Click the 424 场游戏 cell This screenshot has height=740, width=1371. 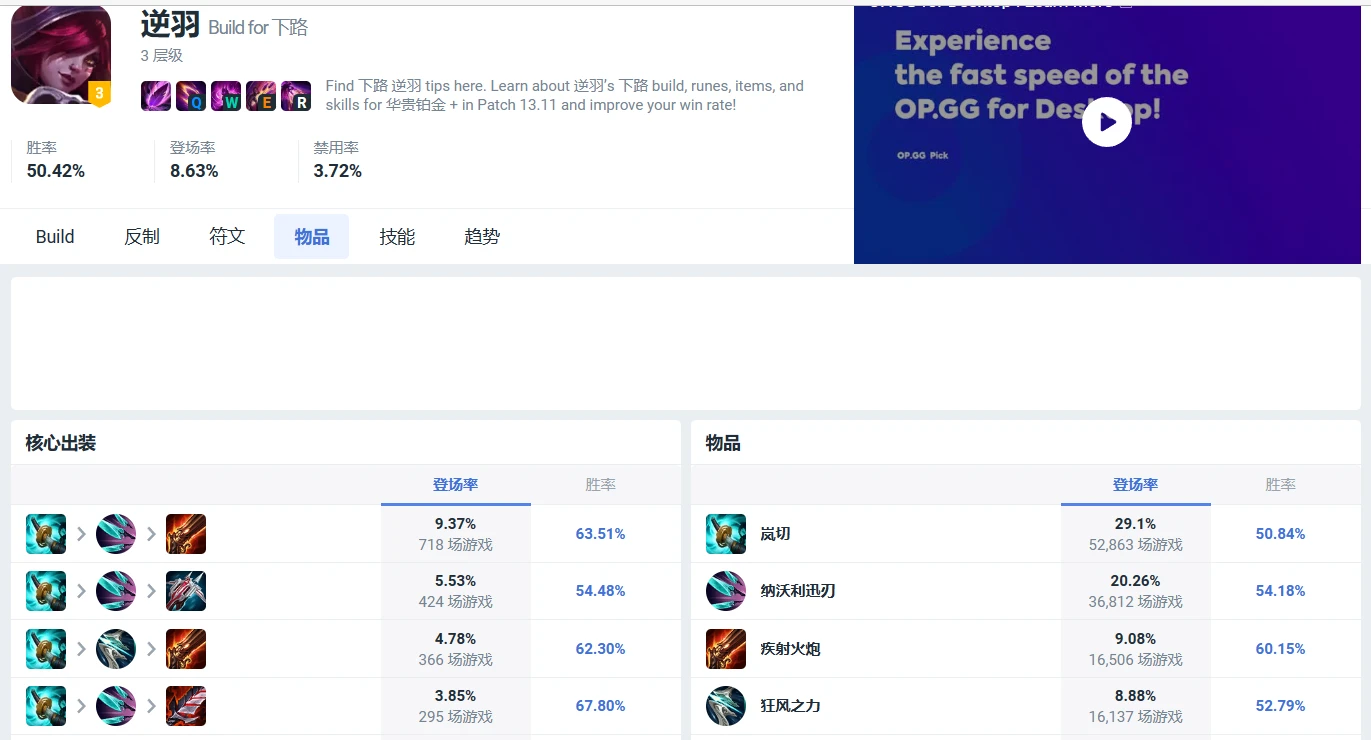(456, 602)
